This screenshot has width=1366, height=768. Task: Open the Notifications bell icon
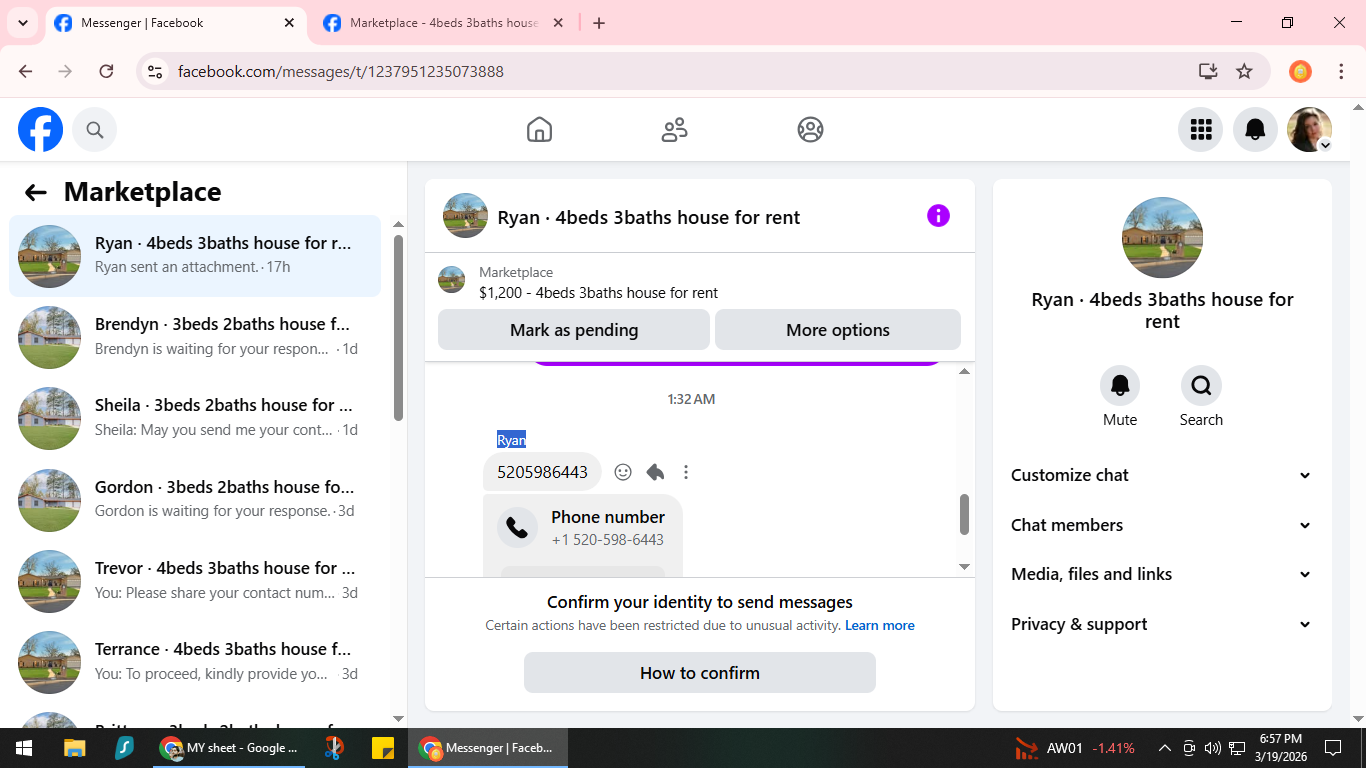pyautogui.click(x=1255, y=130)
